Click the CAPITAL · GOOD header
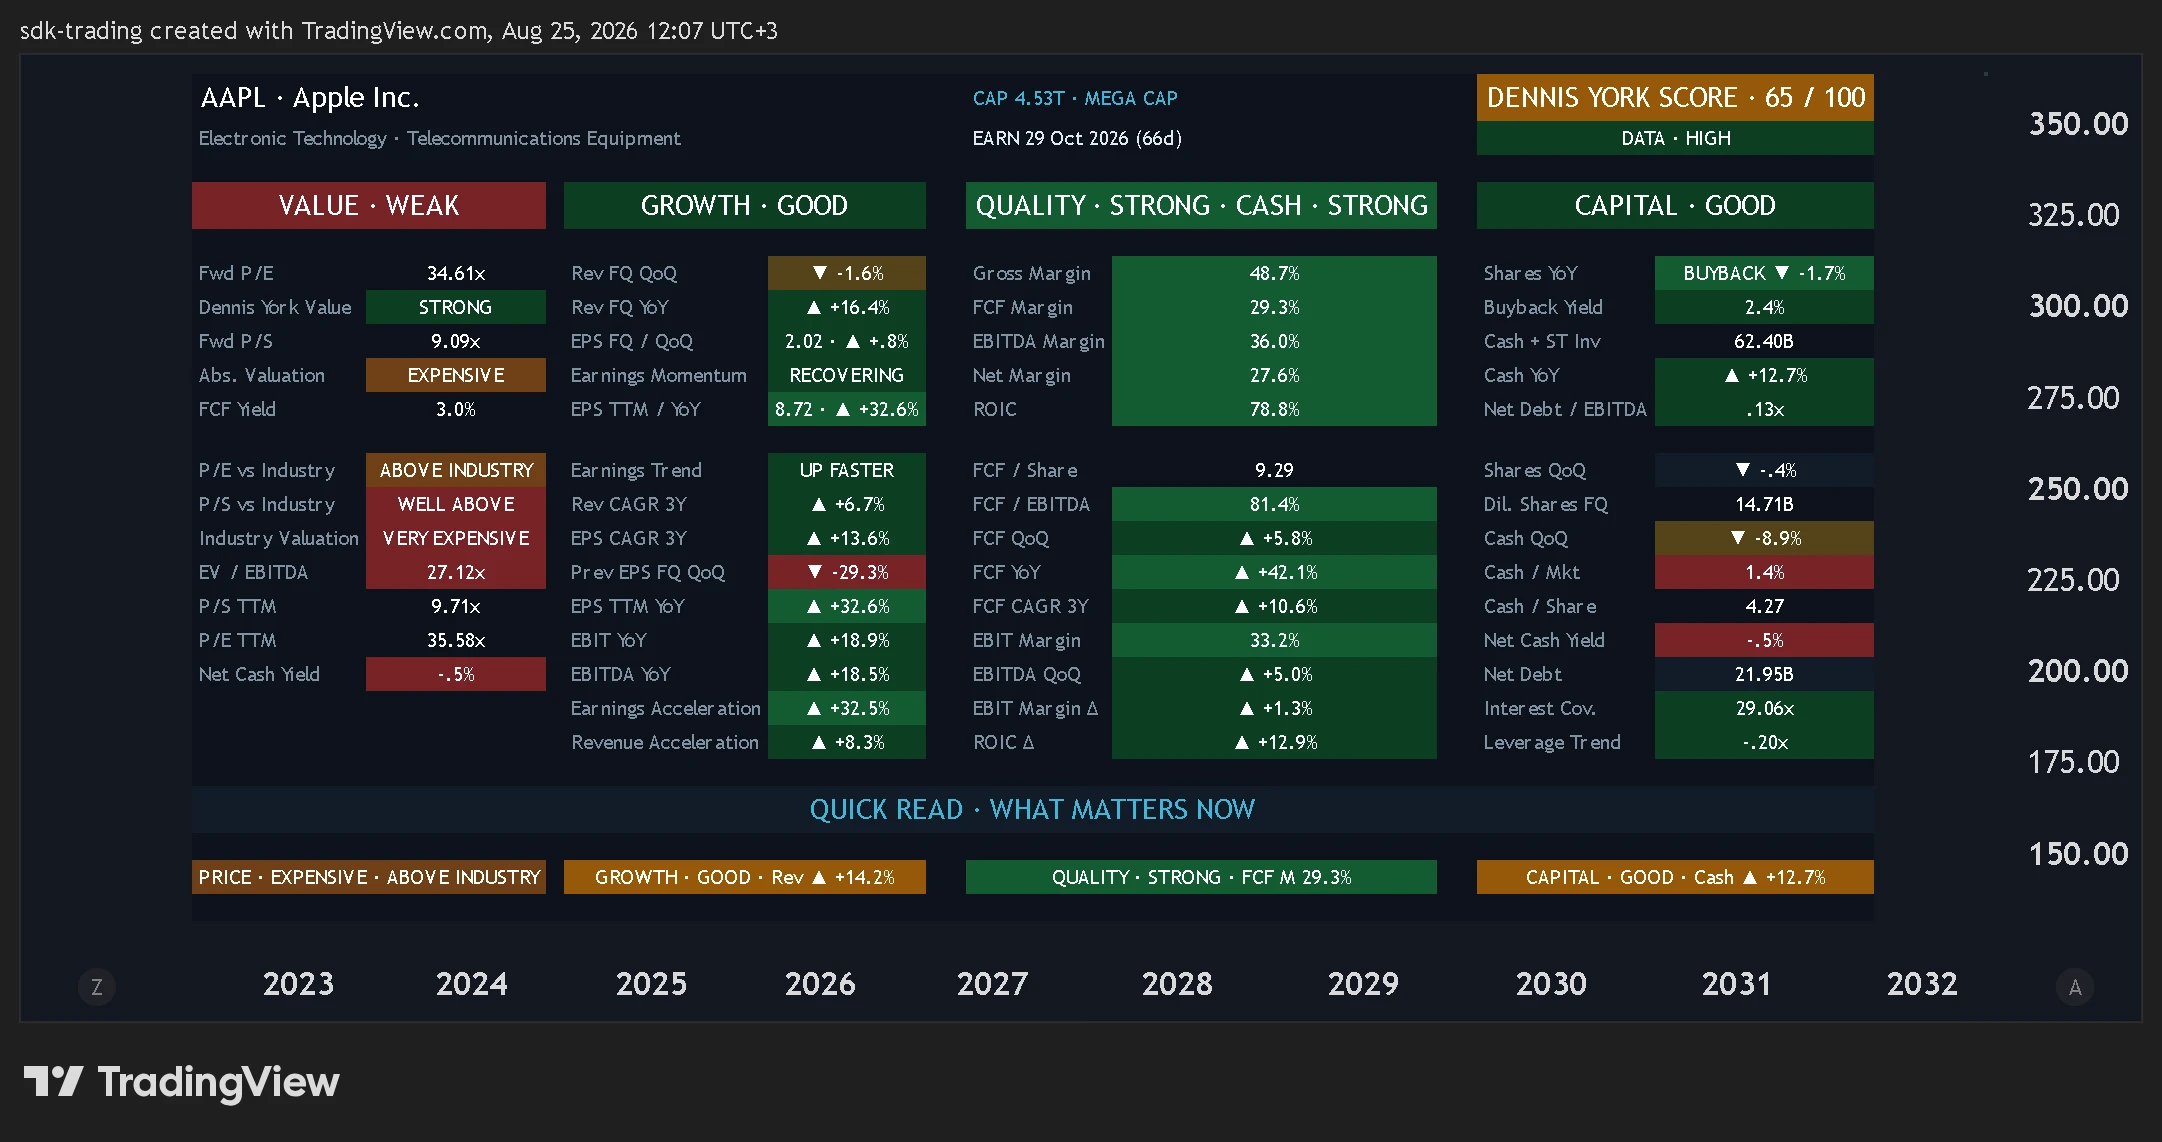This screenshot has height=1142, width=2162. (x=1675, y=205)
